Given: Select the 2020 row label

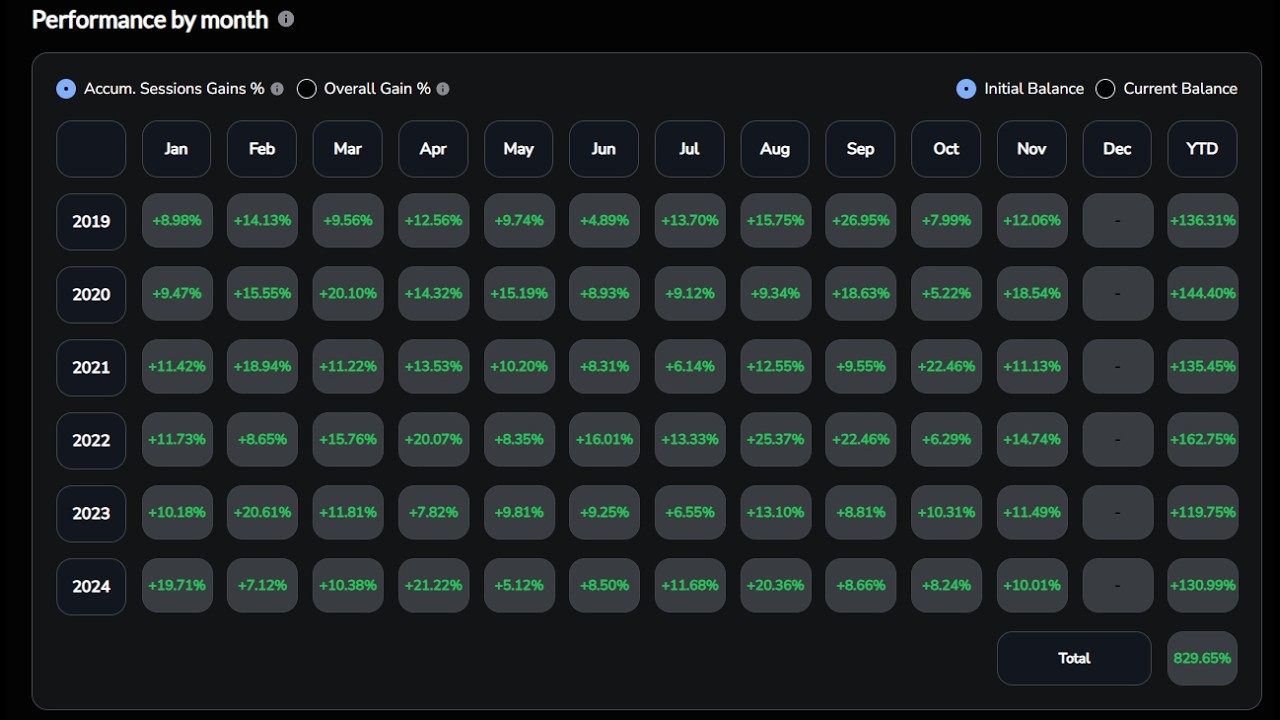Looking at the screenshot, I should (91, 295).
